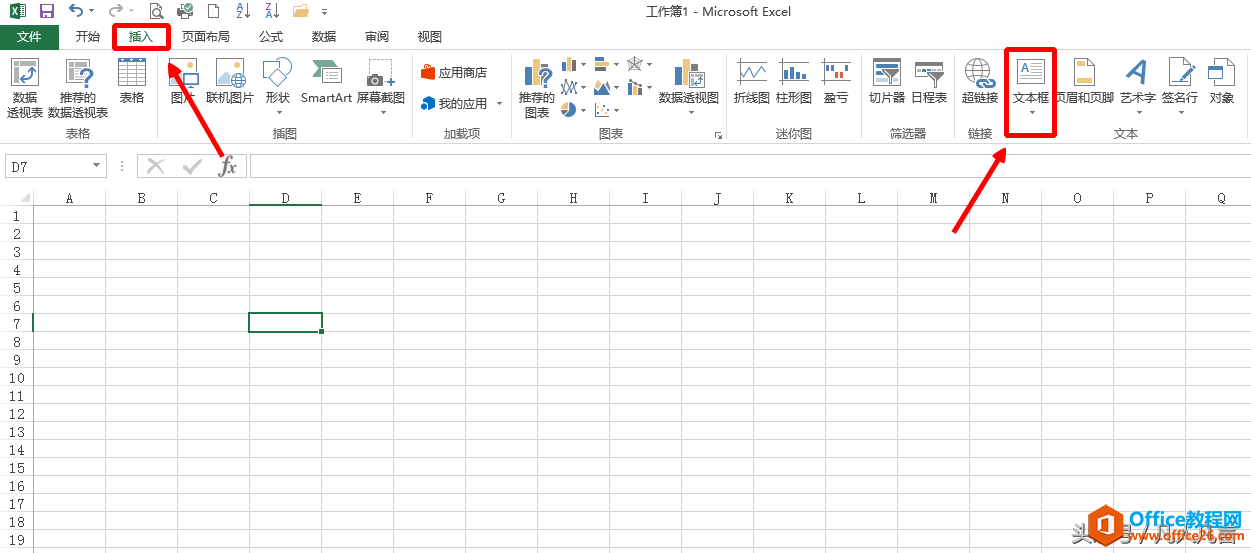Open the Undo history dropdown arrow
1251x553 pixels.
click(x=91, y=12)
